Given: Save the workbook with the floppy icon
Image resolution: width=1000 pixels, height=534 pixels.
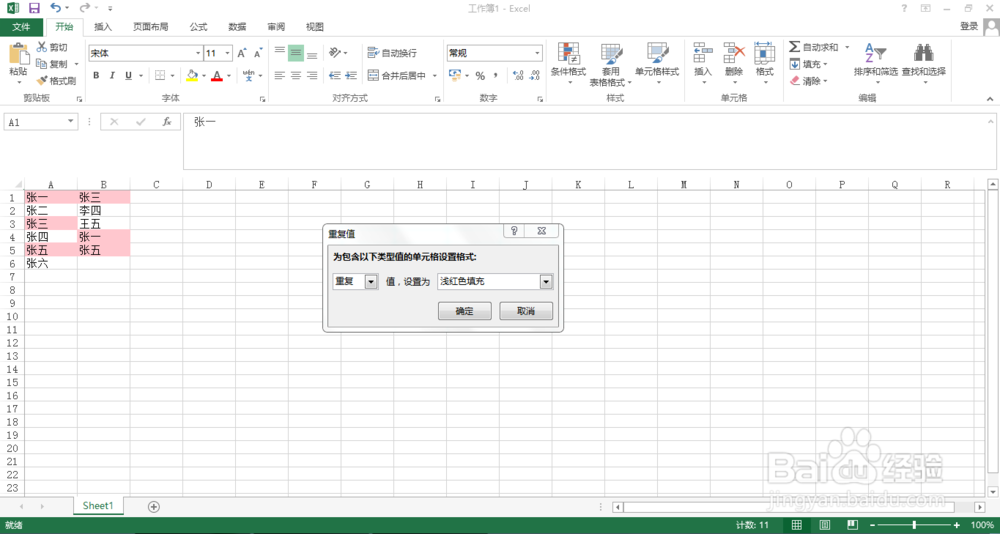Looking at the screenshot, I should [34, 8].
